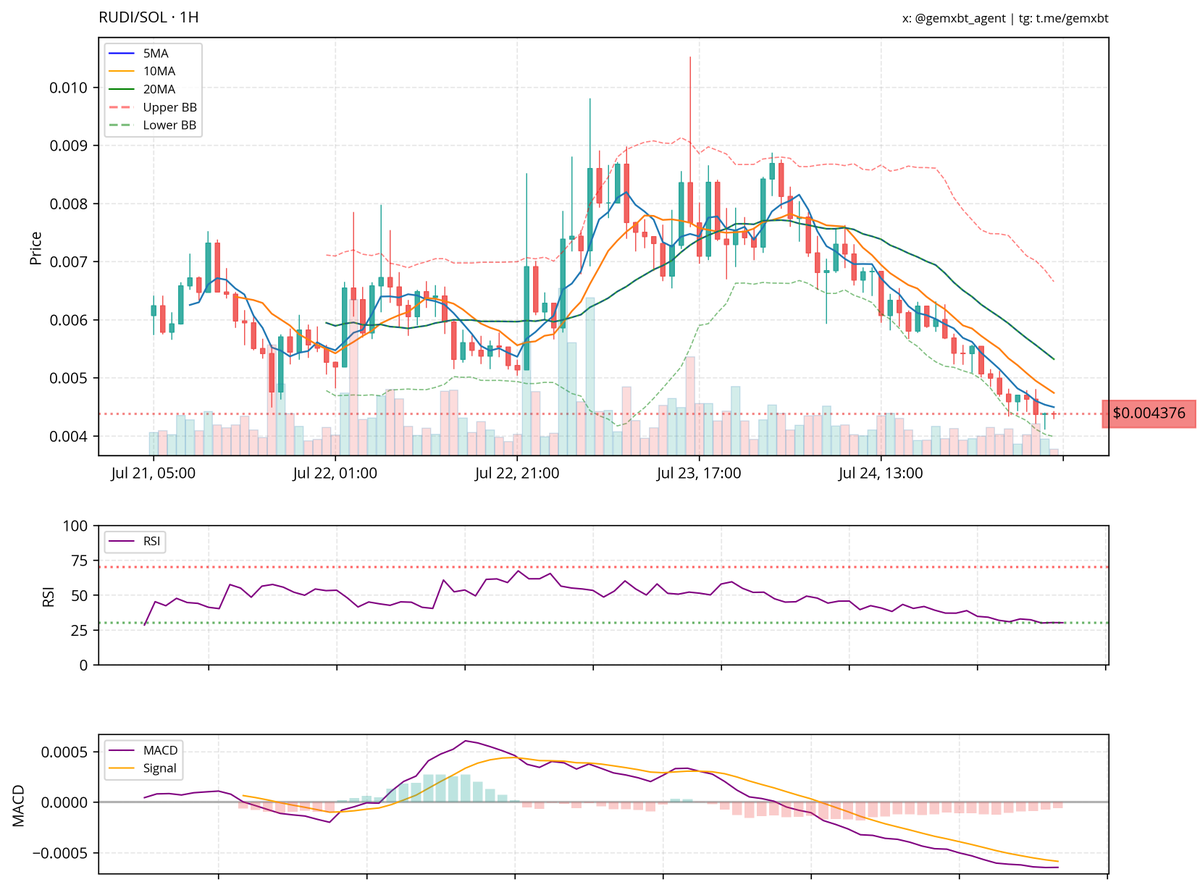Viewport: 1200px width, 890px height.
Task: Click the 0.005 price axis tick
Action: tap(69, 378)
